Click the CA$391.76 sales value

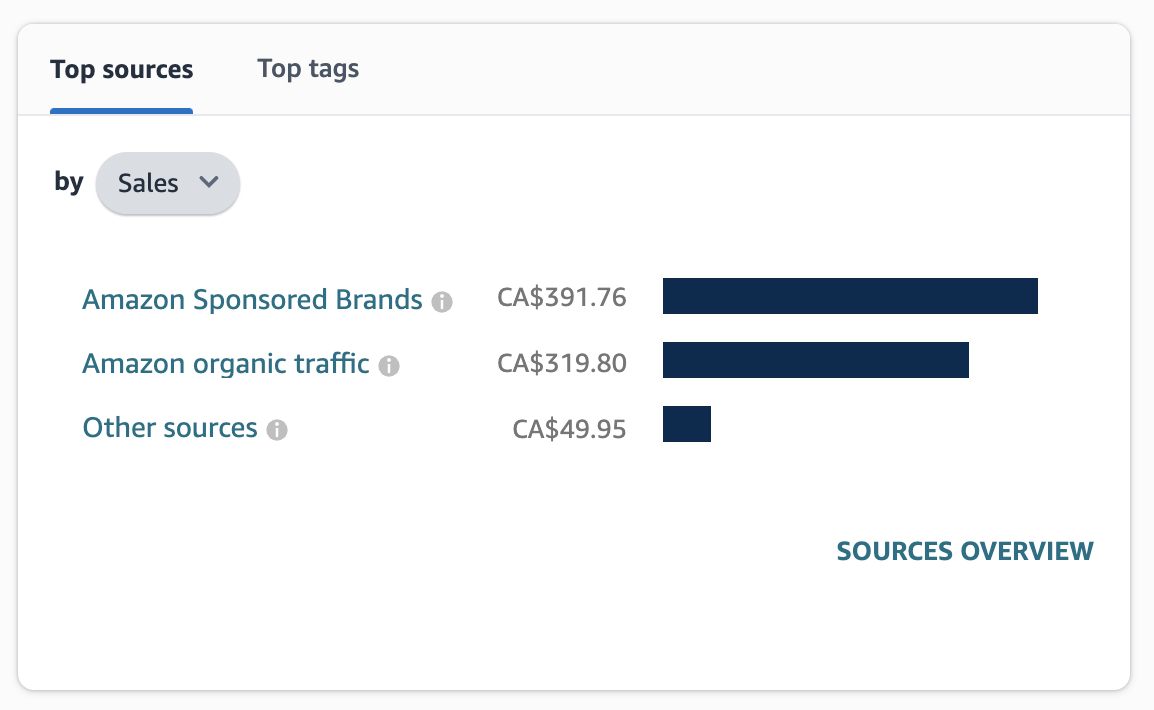561,298
